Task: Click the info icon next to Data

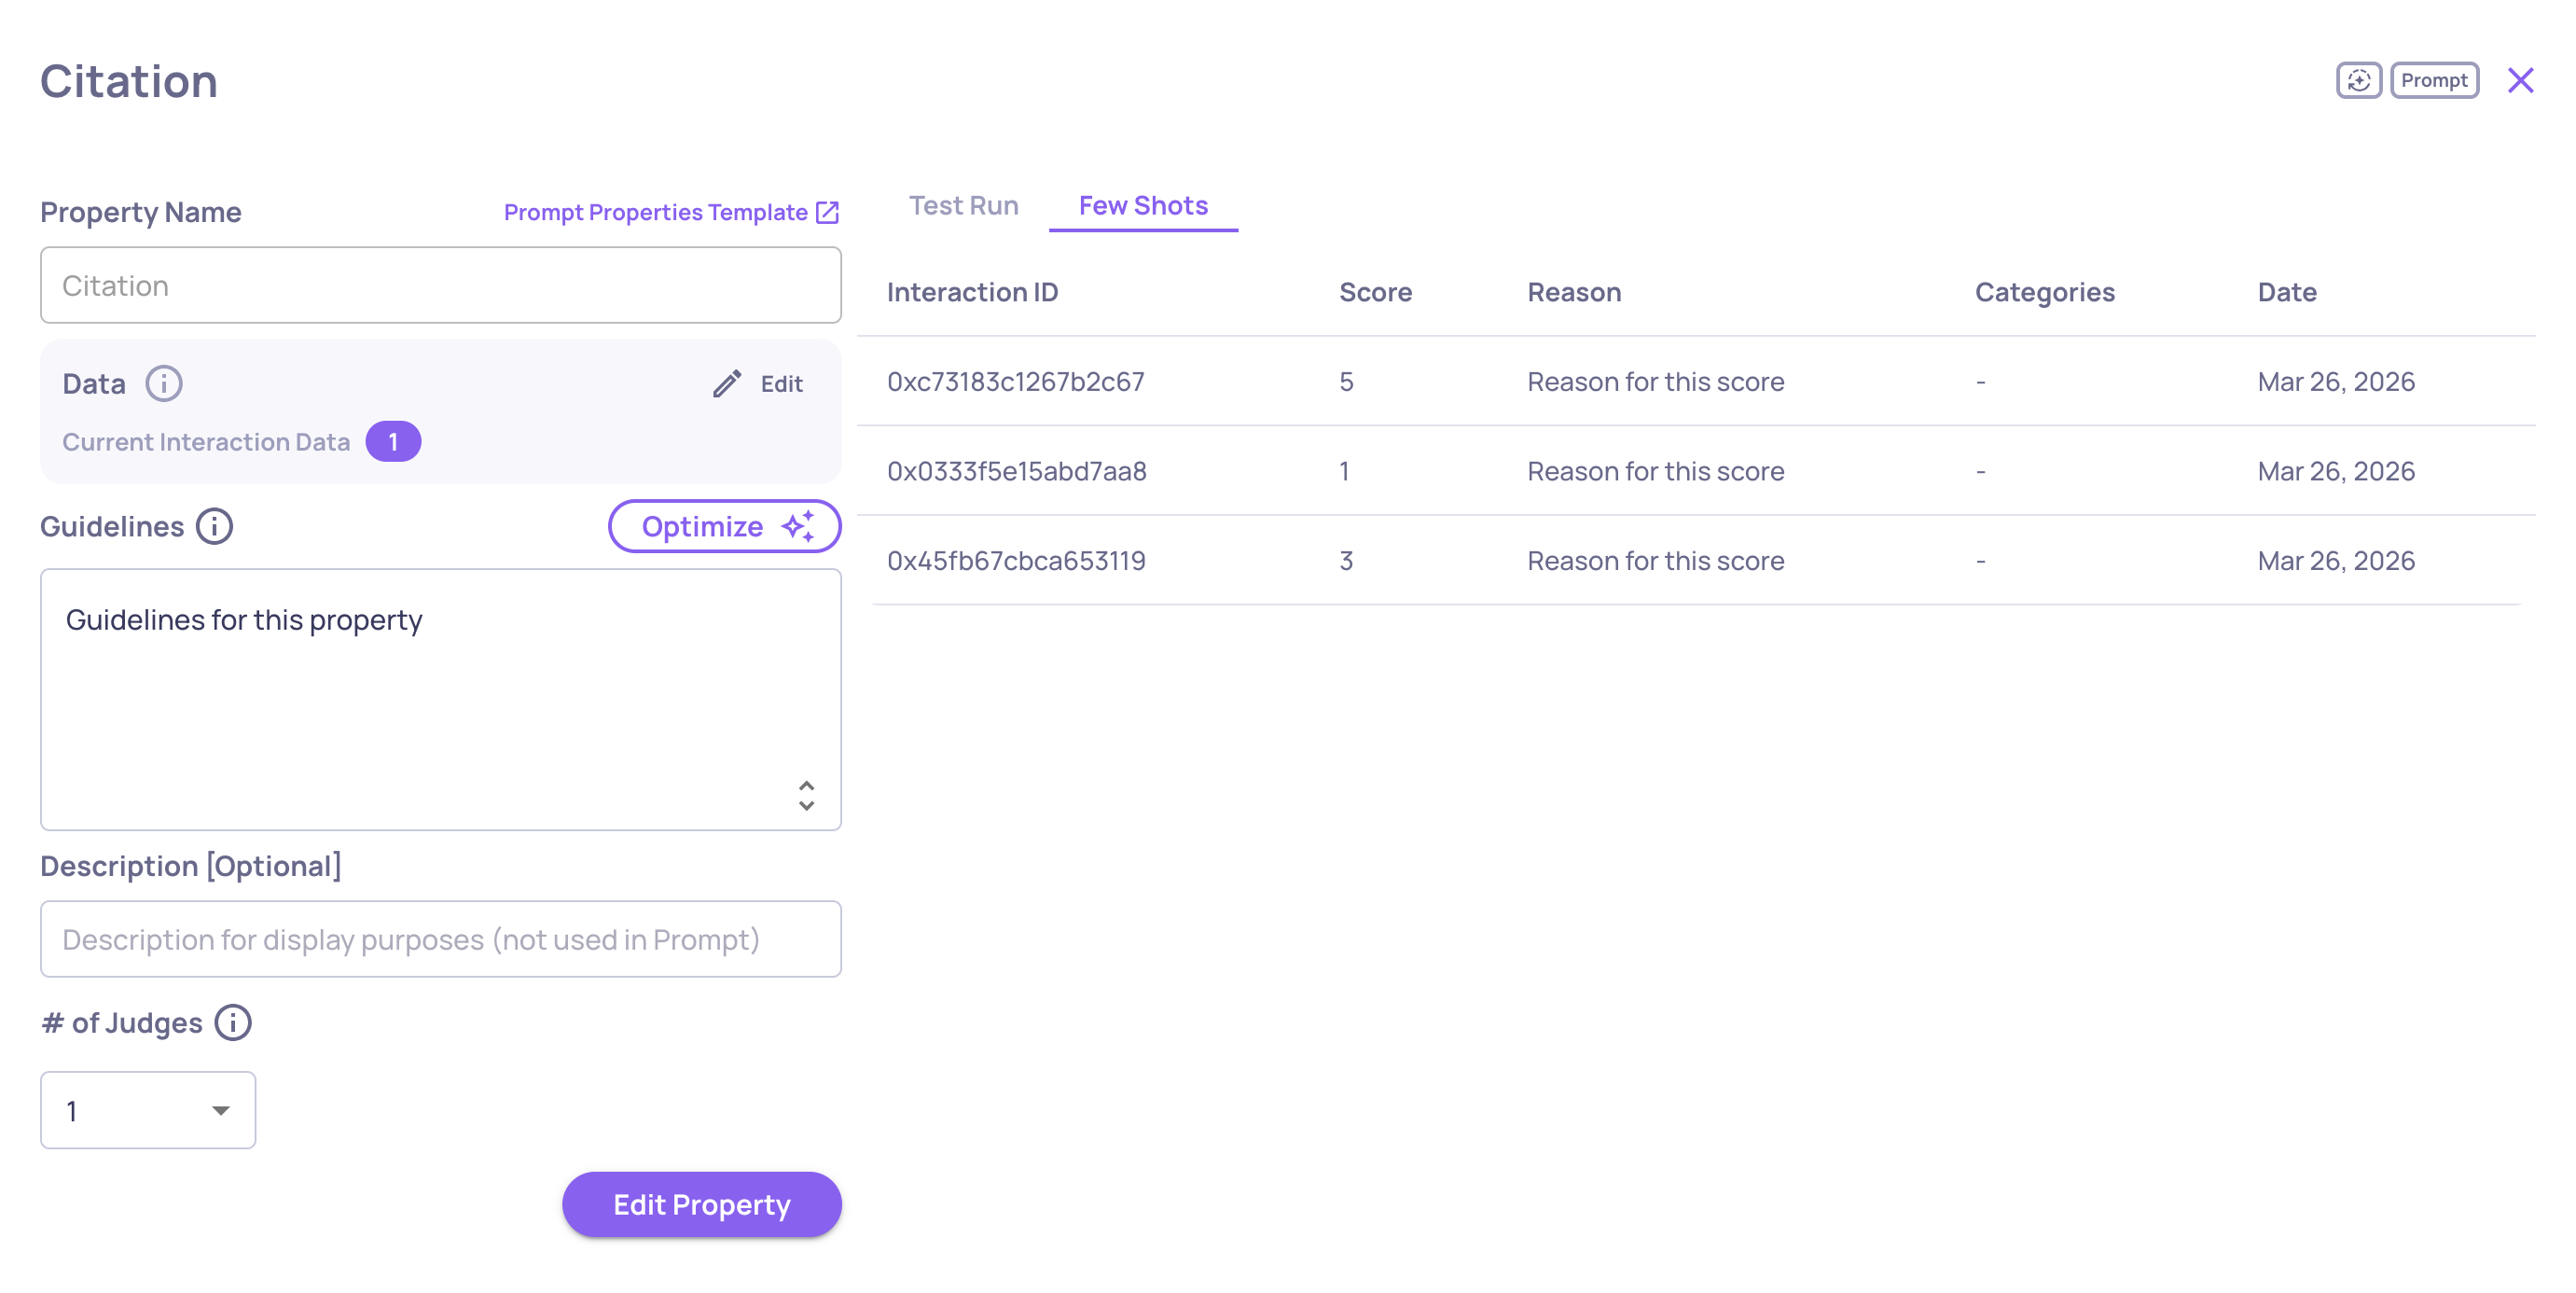Action: point(164,383)
